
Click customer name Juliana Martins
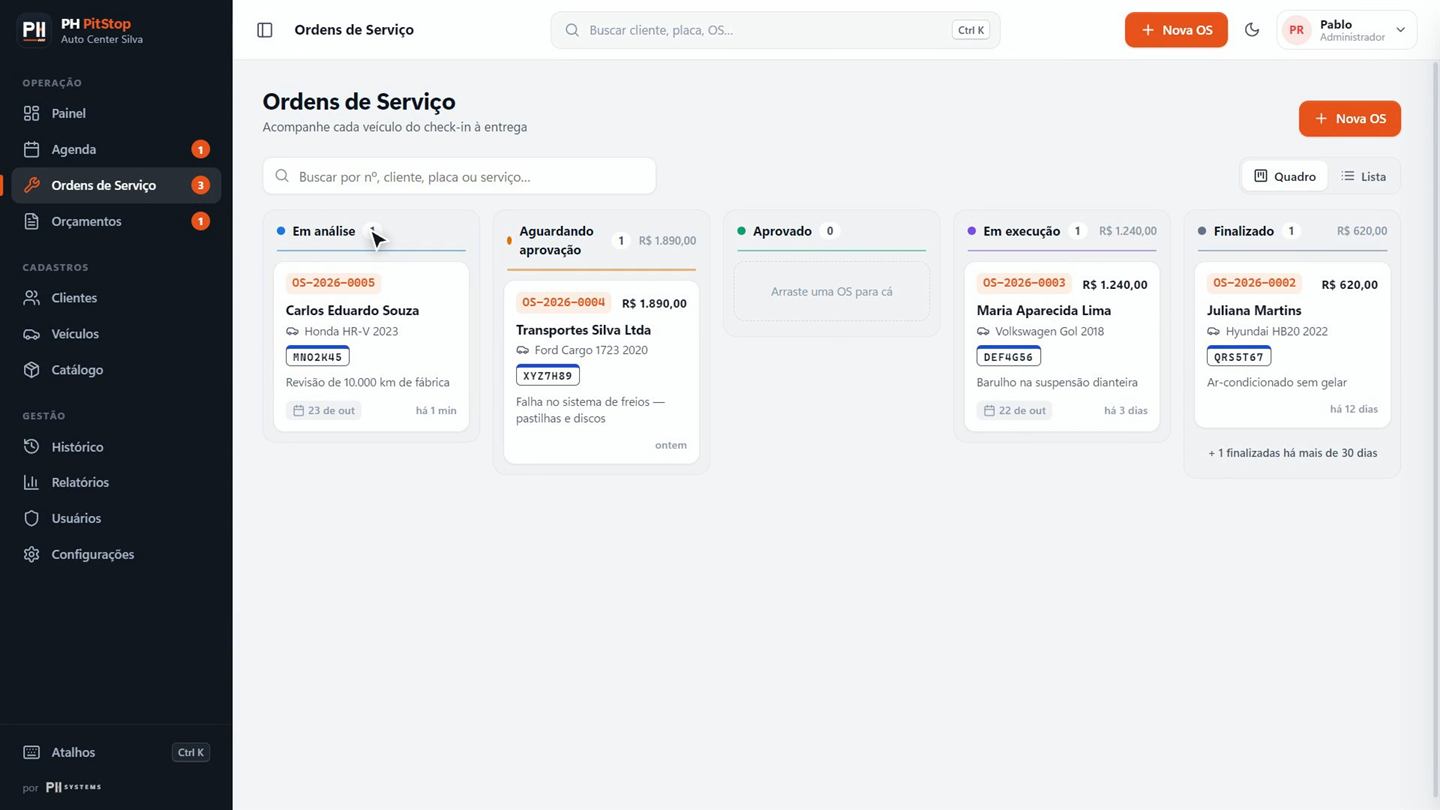point(1254,310)
